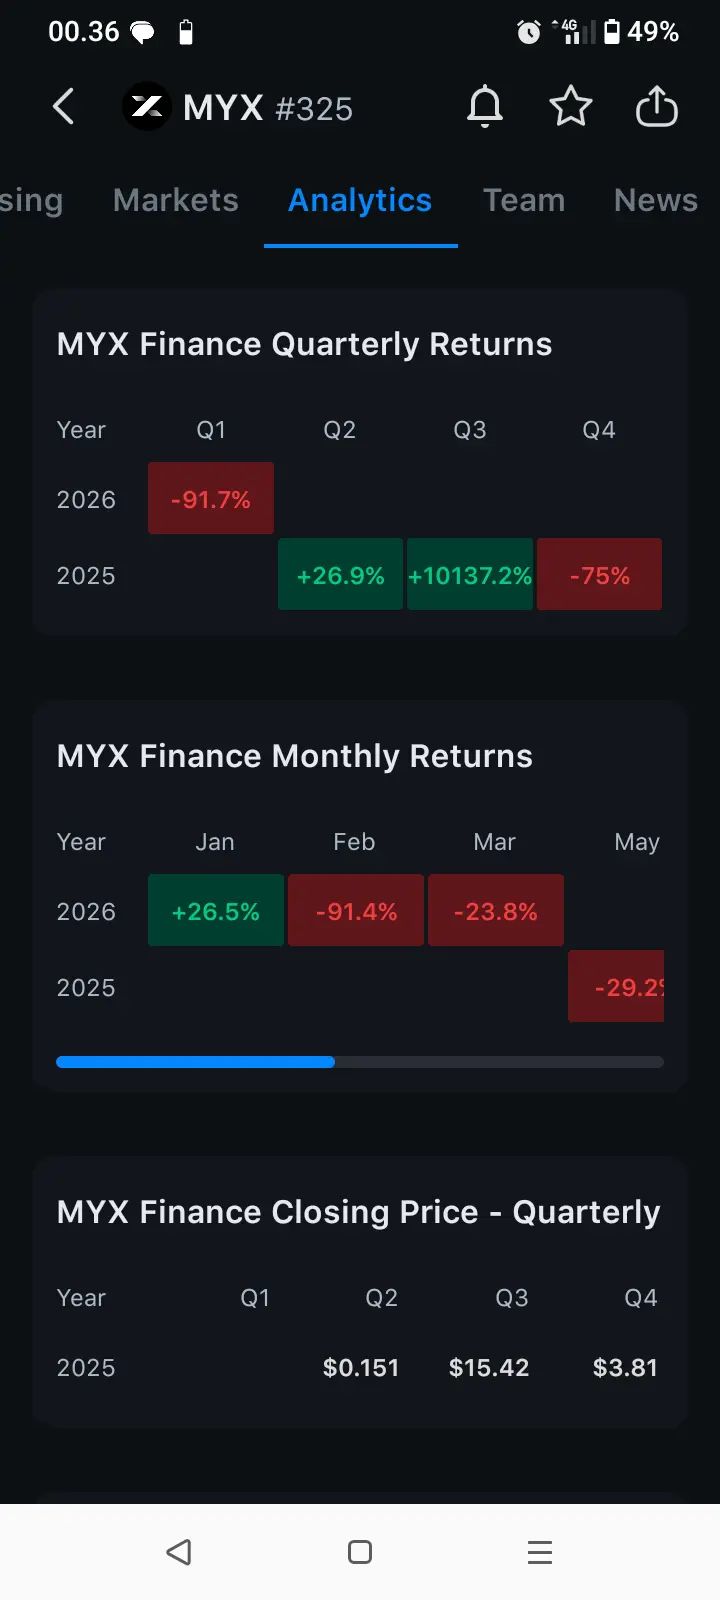Tap the back arrow icon
The image size is (720, 1600).
click(64, 107)
